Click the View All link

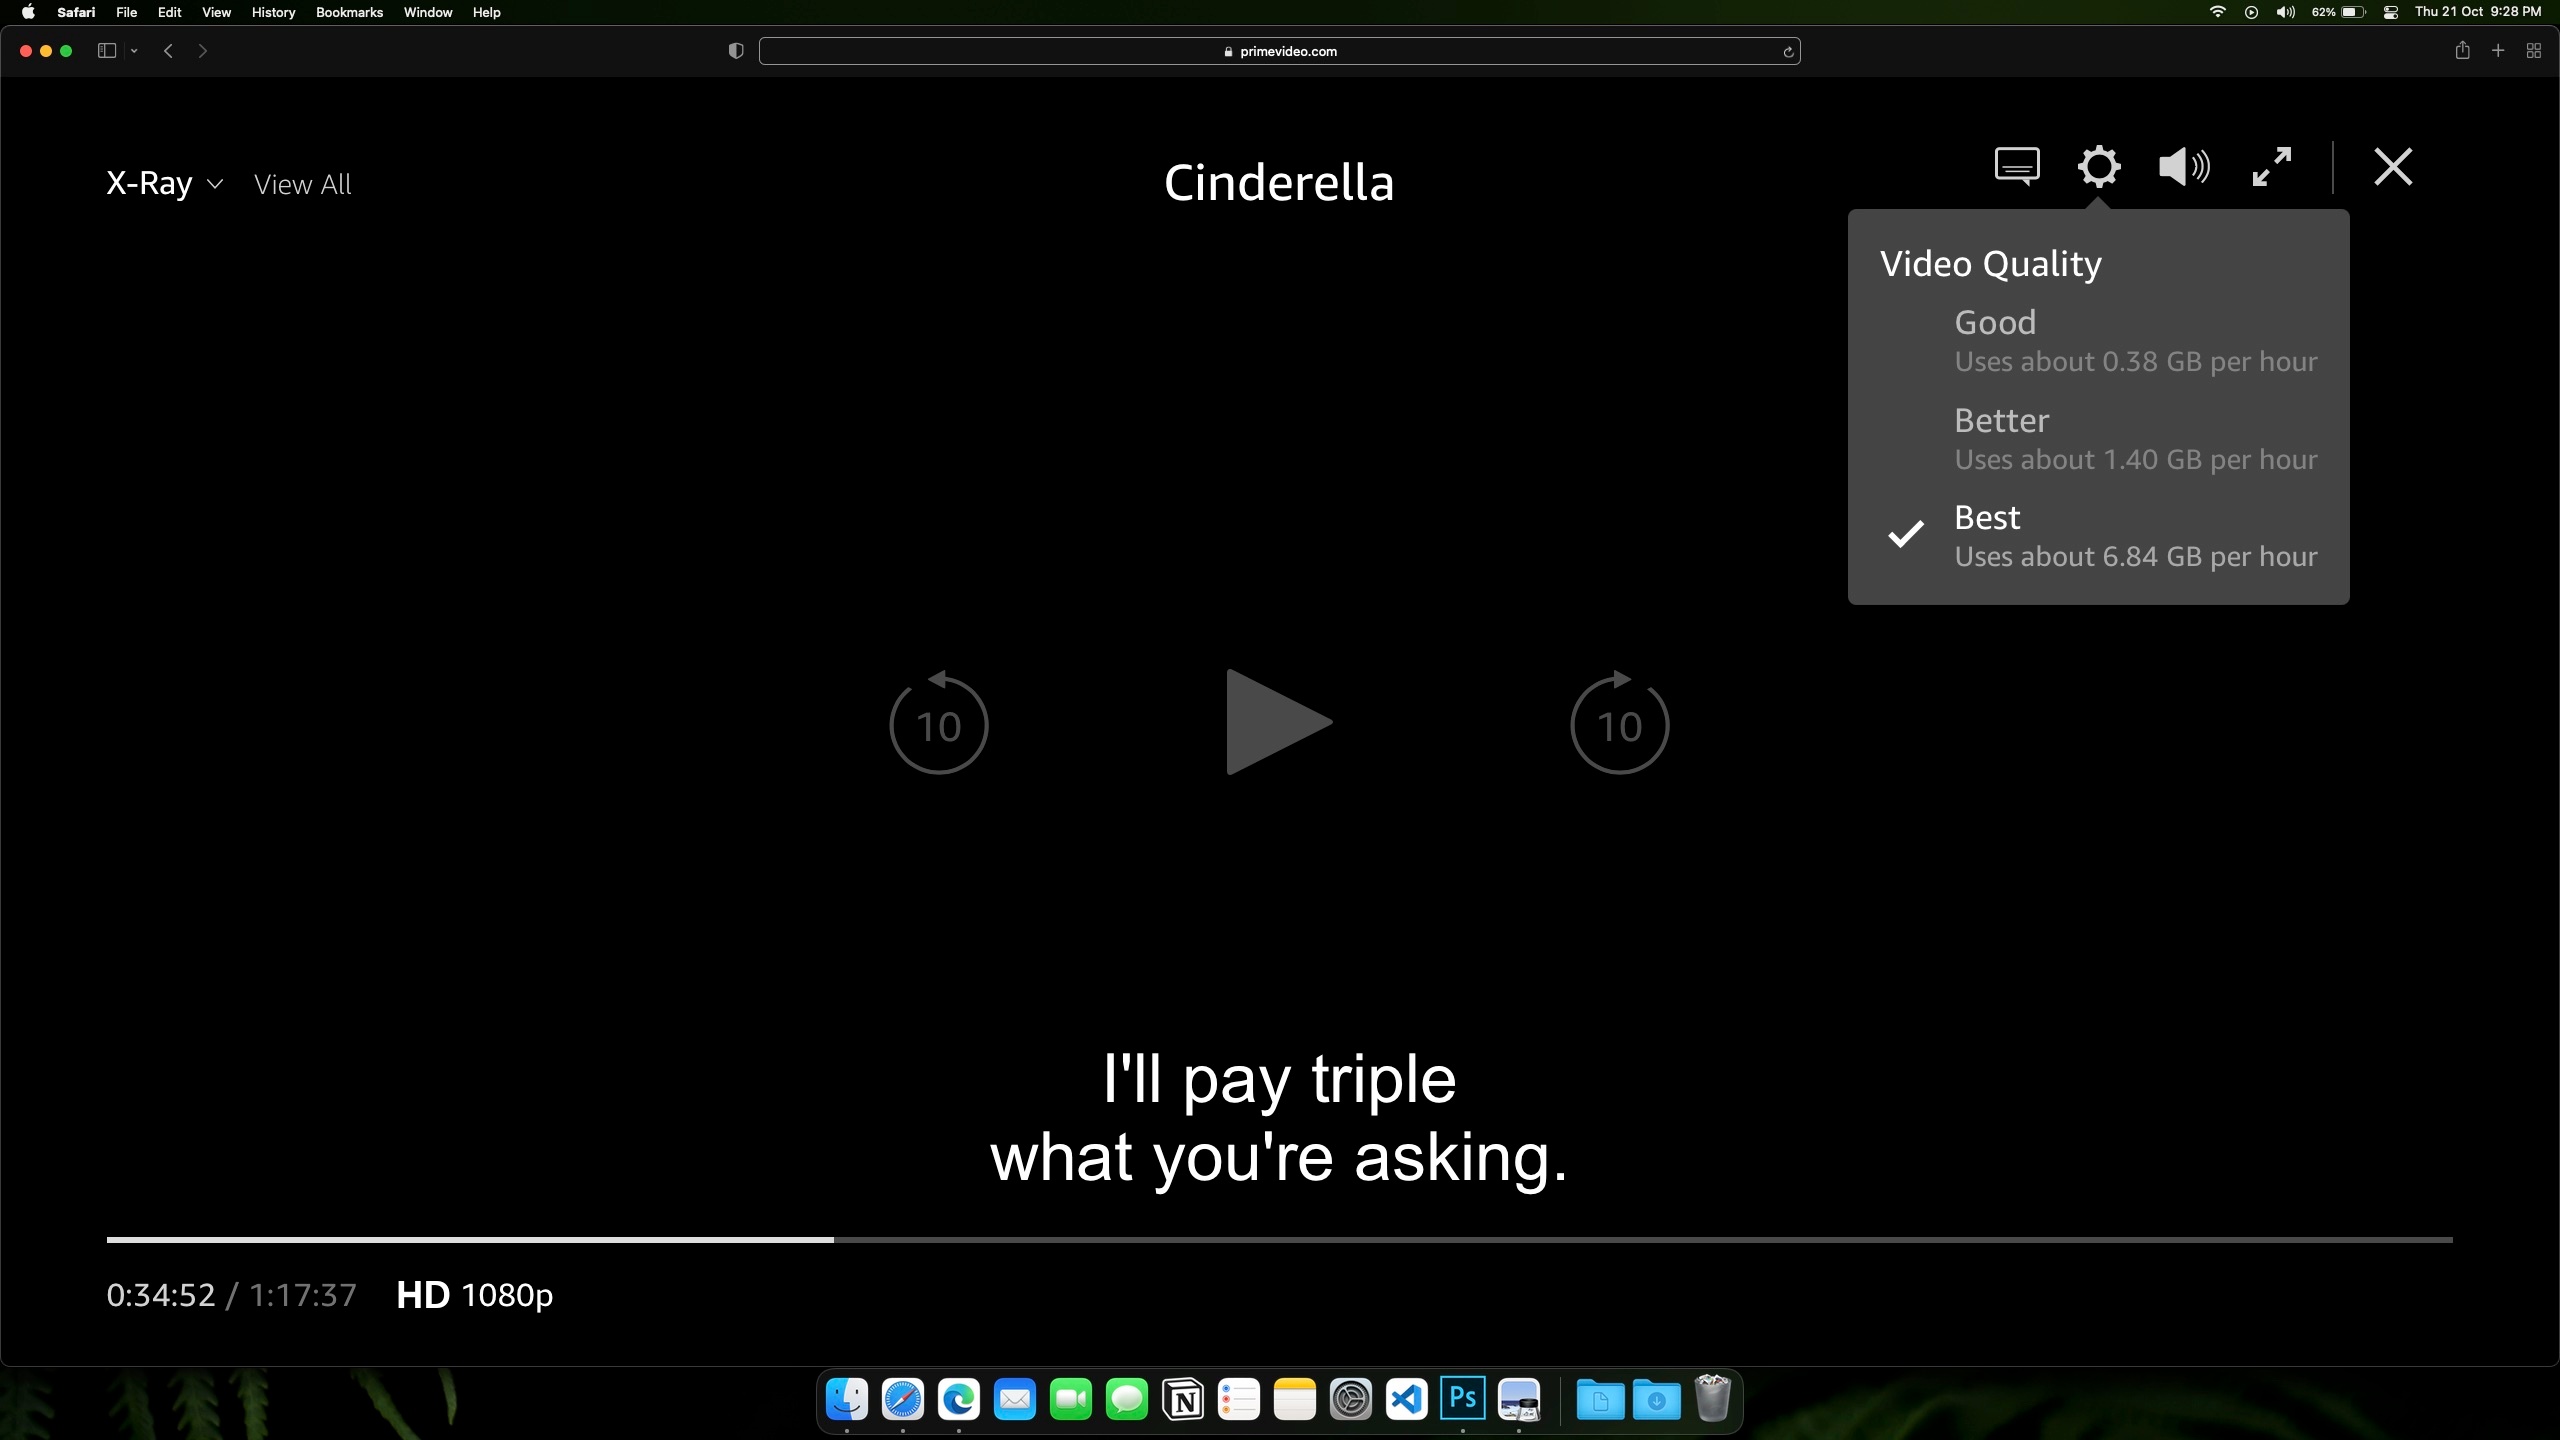302,185
